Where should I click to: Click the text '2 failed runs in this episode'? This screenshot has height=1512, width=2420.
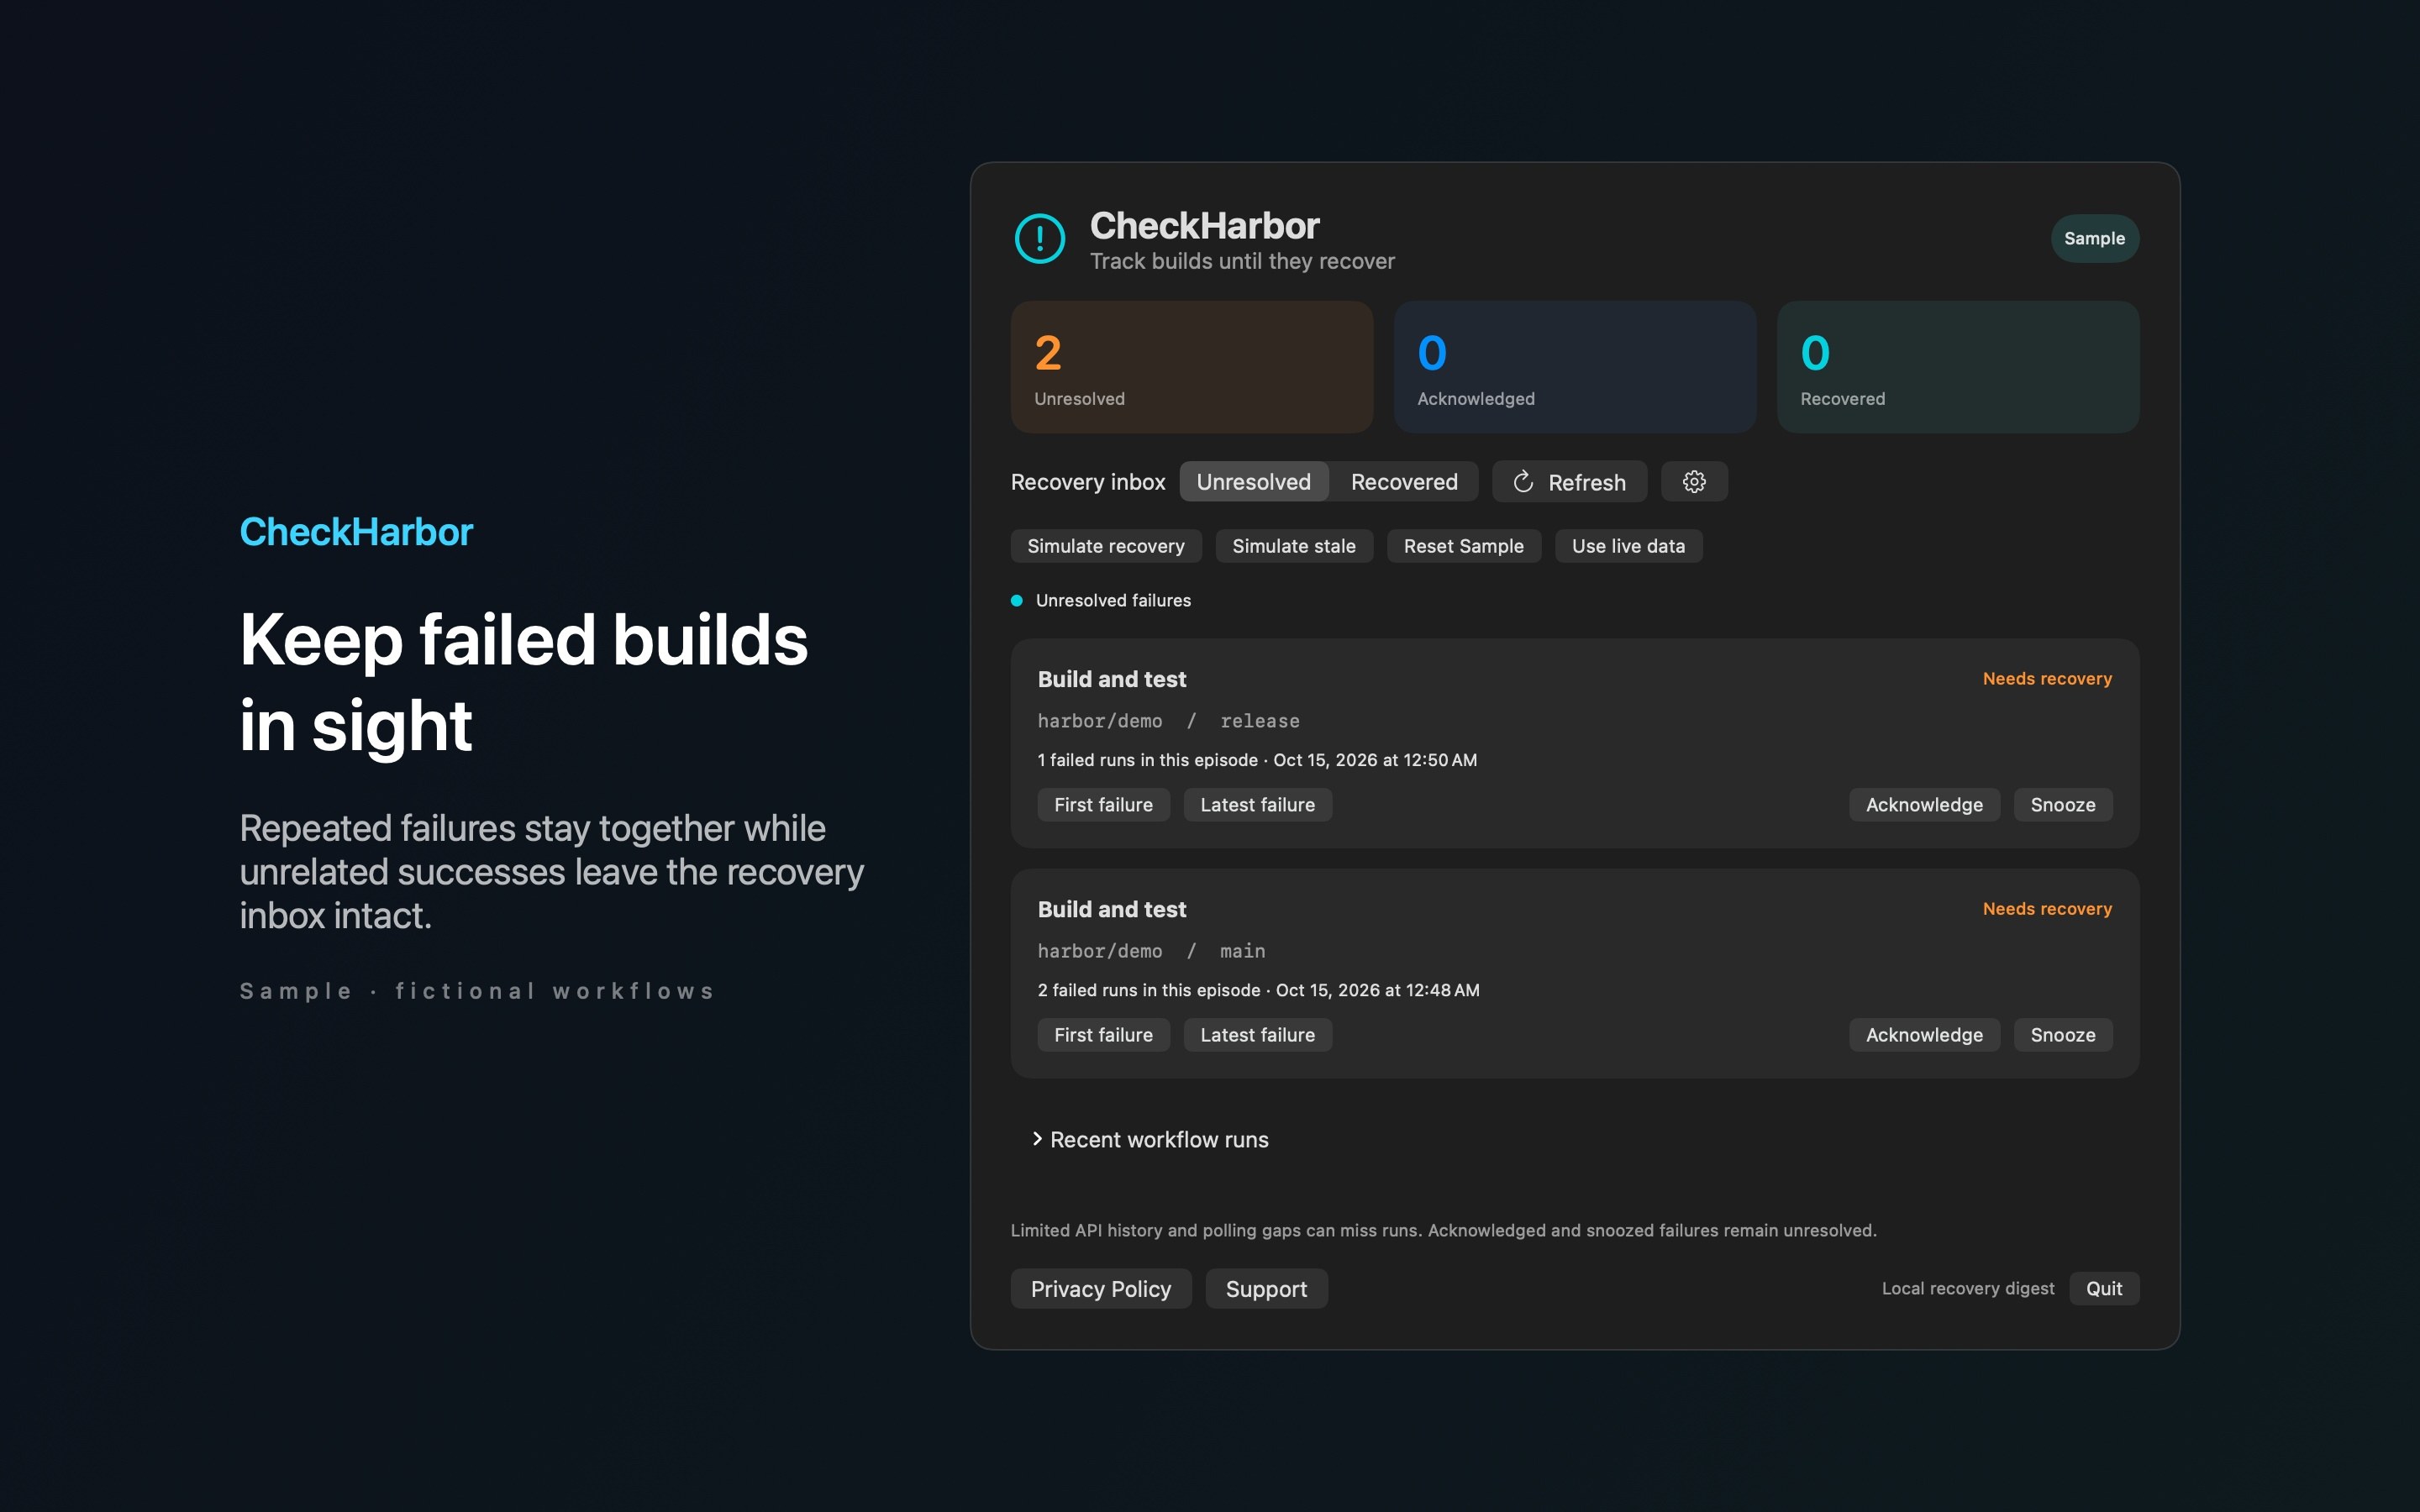click(x=1148, y=990)
